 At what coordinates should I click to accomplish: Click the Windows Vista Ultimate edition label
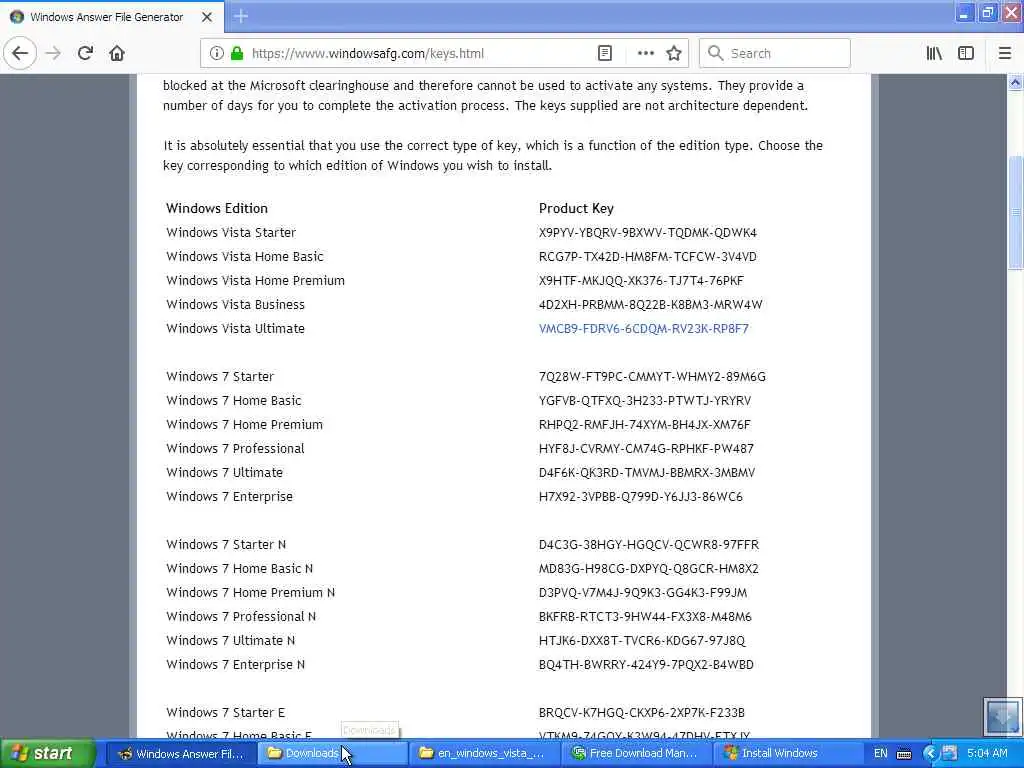point(235,328)
